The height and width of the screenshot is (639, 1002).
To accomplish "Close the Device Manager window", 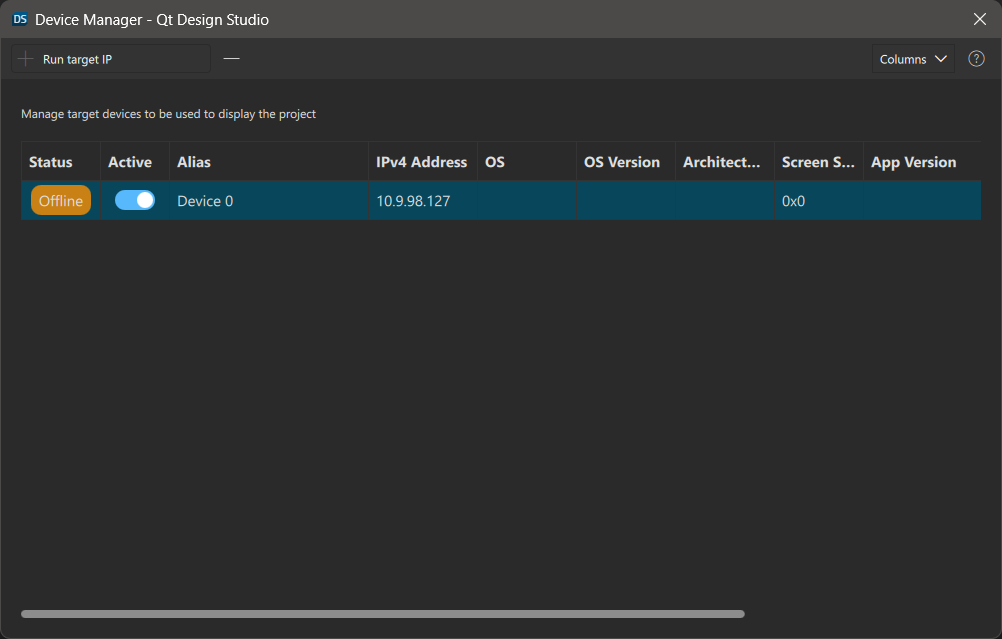I will click(x=979, y=19).
